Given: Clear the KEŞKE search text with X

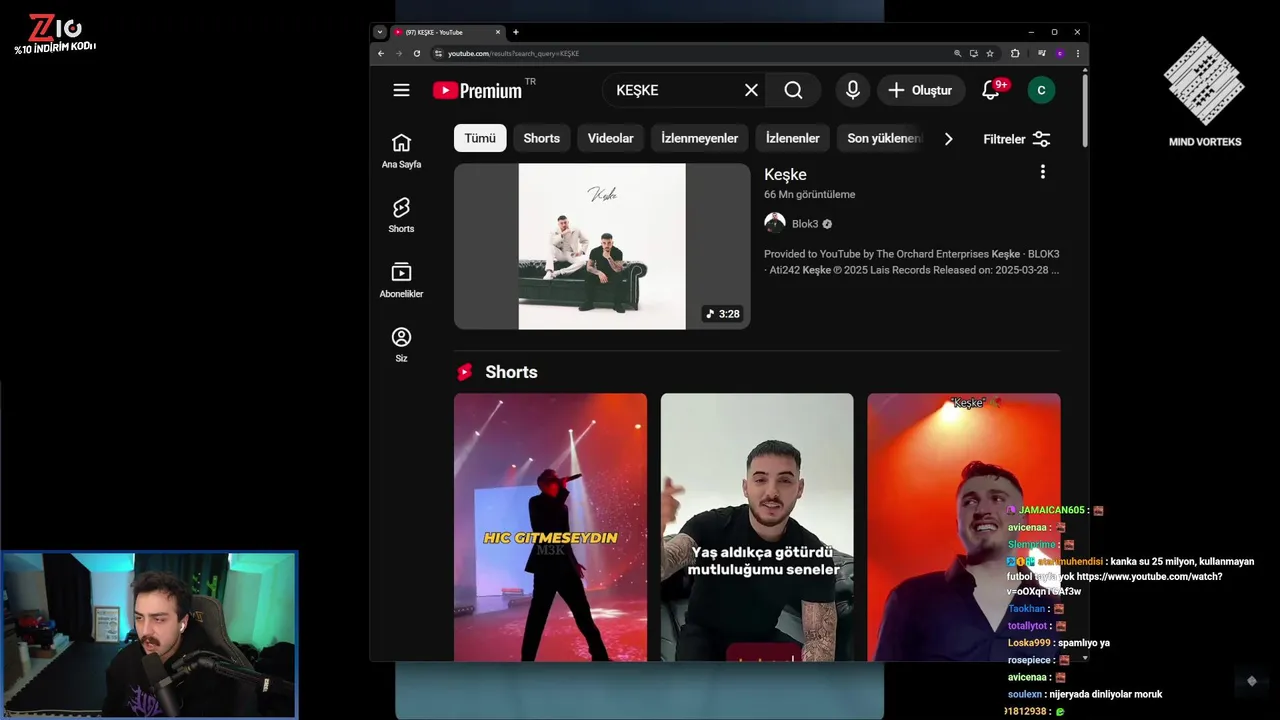Looking at the screenshot, I should click(x=751, y=90).
